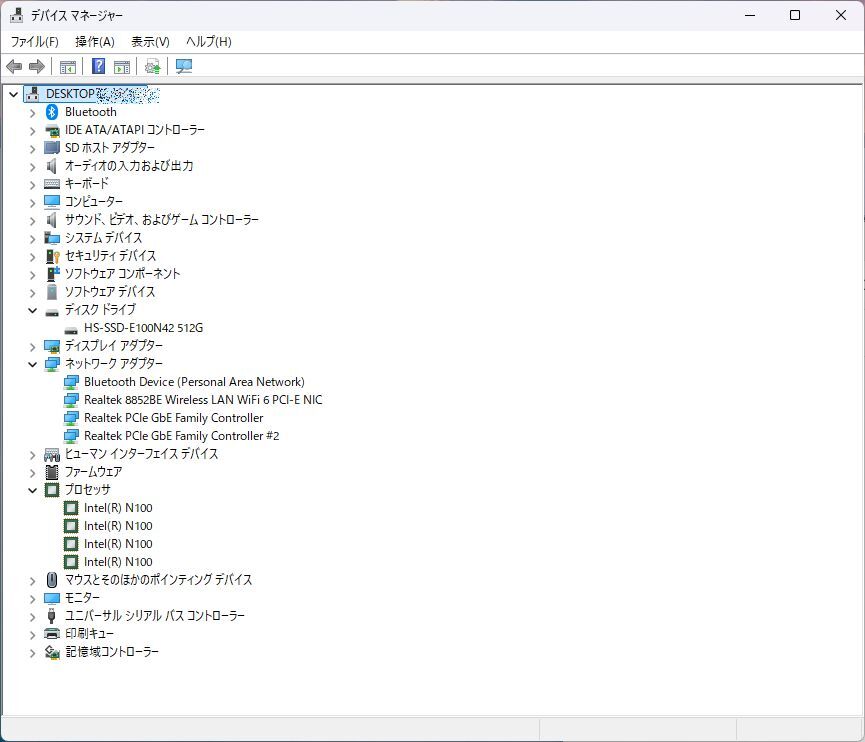Collapse the DESKTOP root node
This screenshot has width=865, height=742.
click(13, 94)
